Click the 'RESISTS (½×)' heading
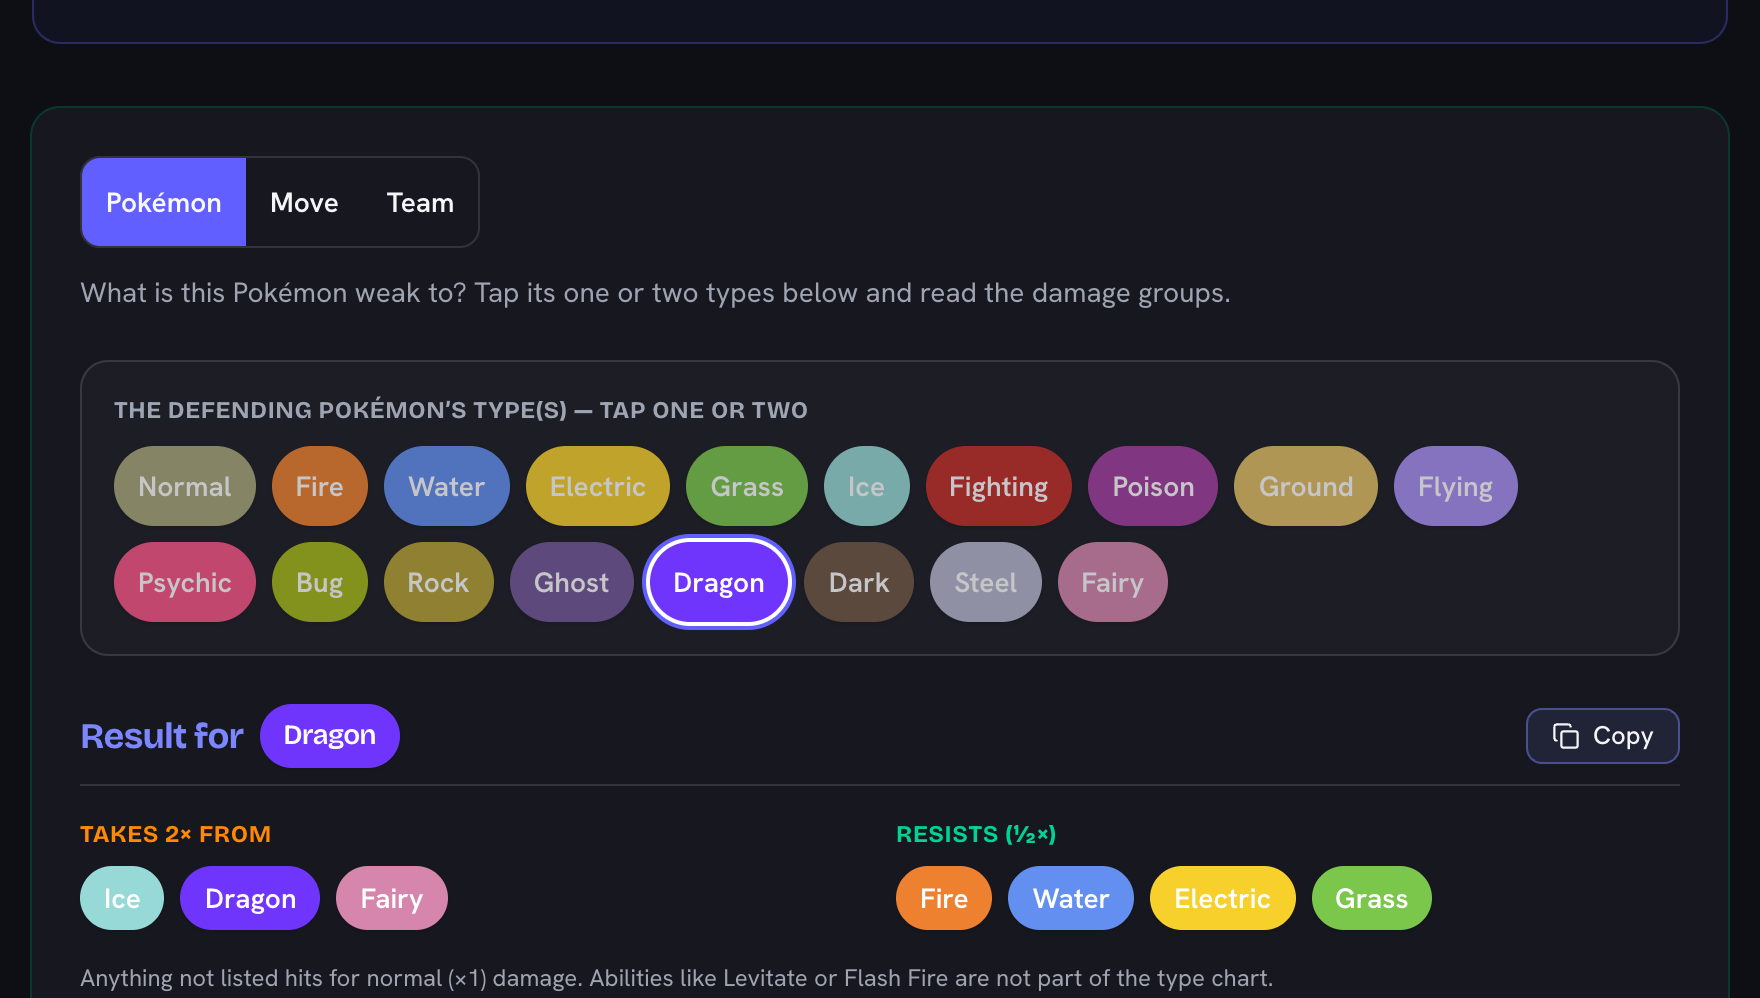This screenshot has width=1760, height=998. (x=976, y=834)
